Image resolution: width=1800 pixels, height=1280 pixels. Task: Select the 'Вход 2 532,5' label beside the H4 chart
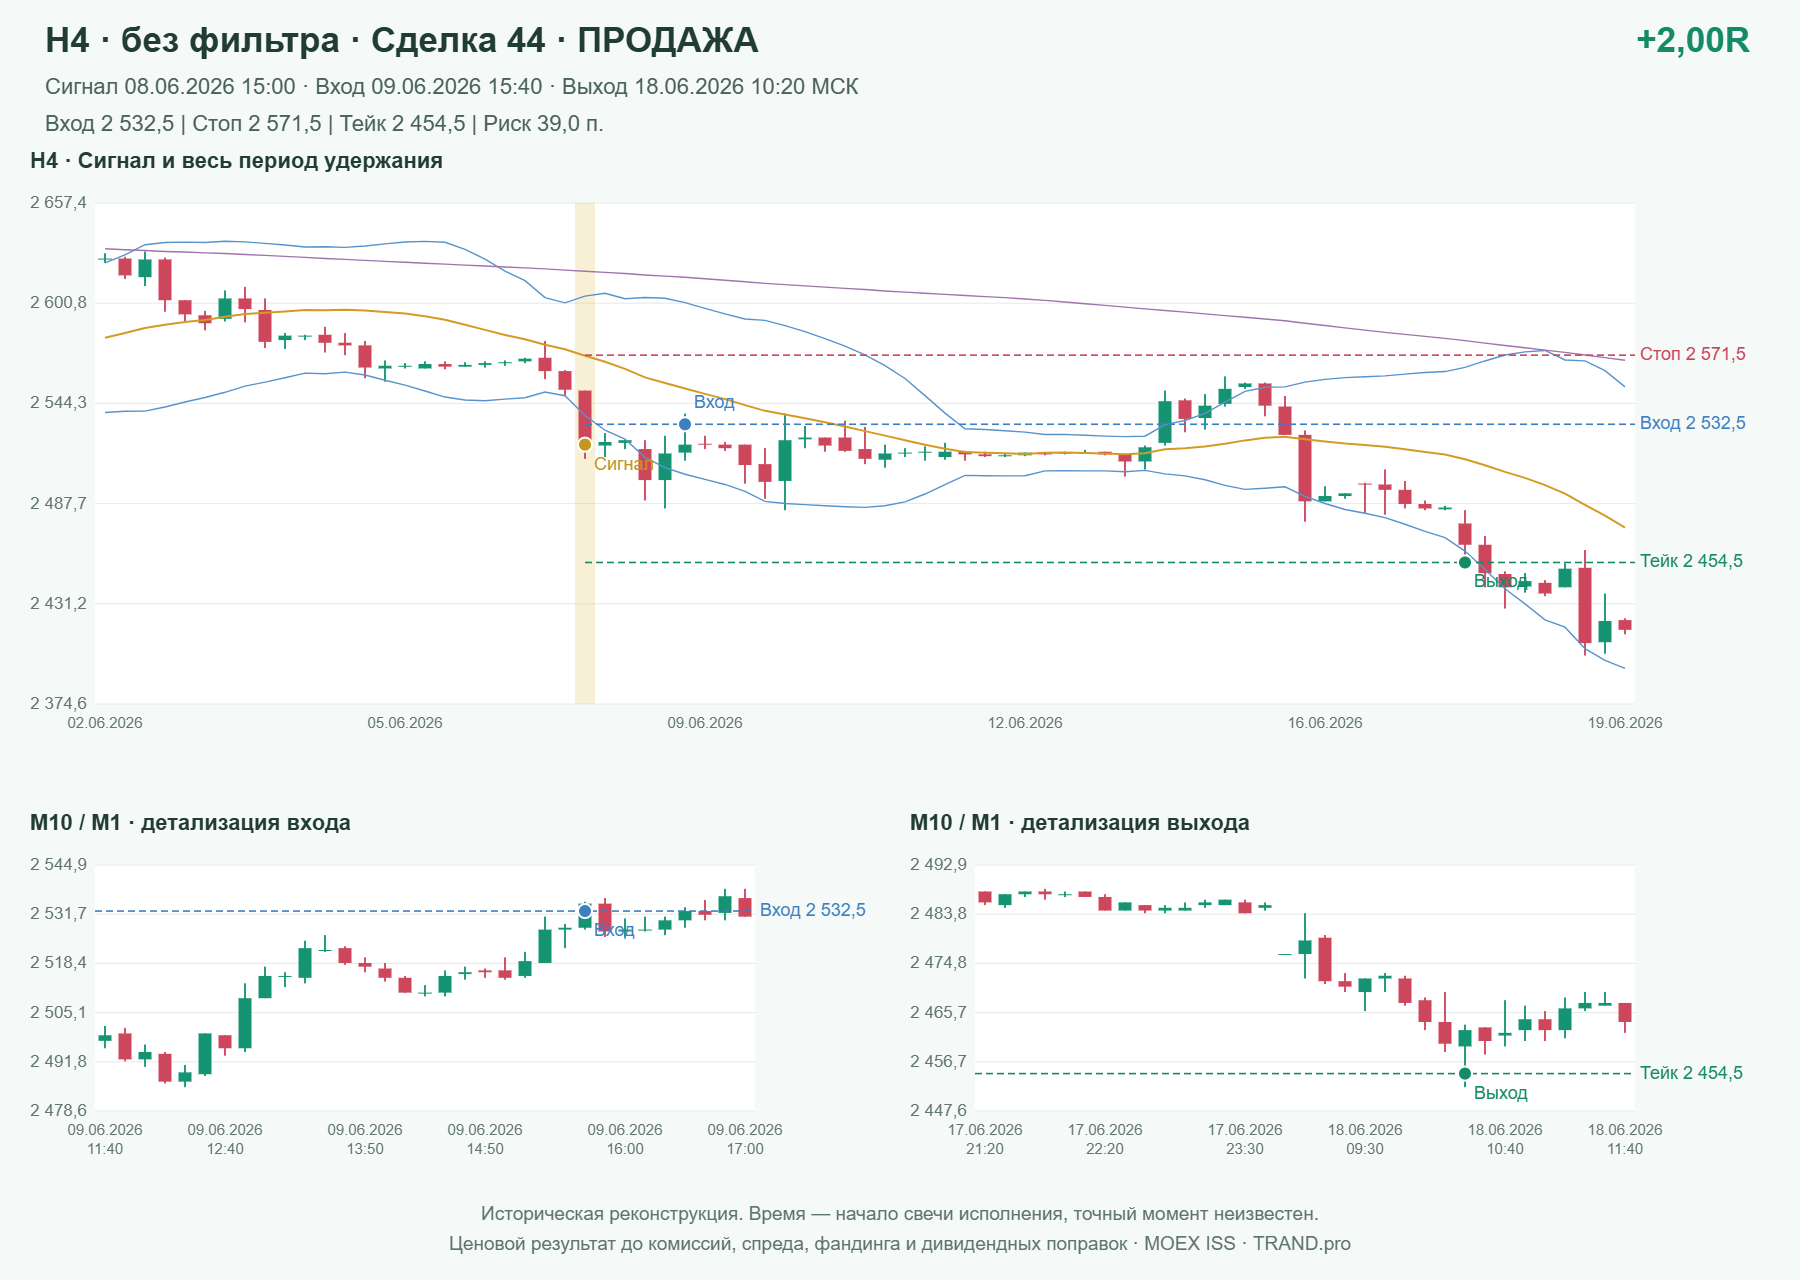(1692, 423)
